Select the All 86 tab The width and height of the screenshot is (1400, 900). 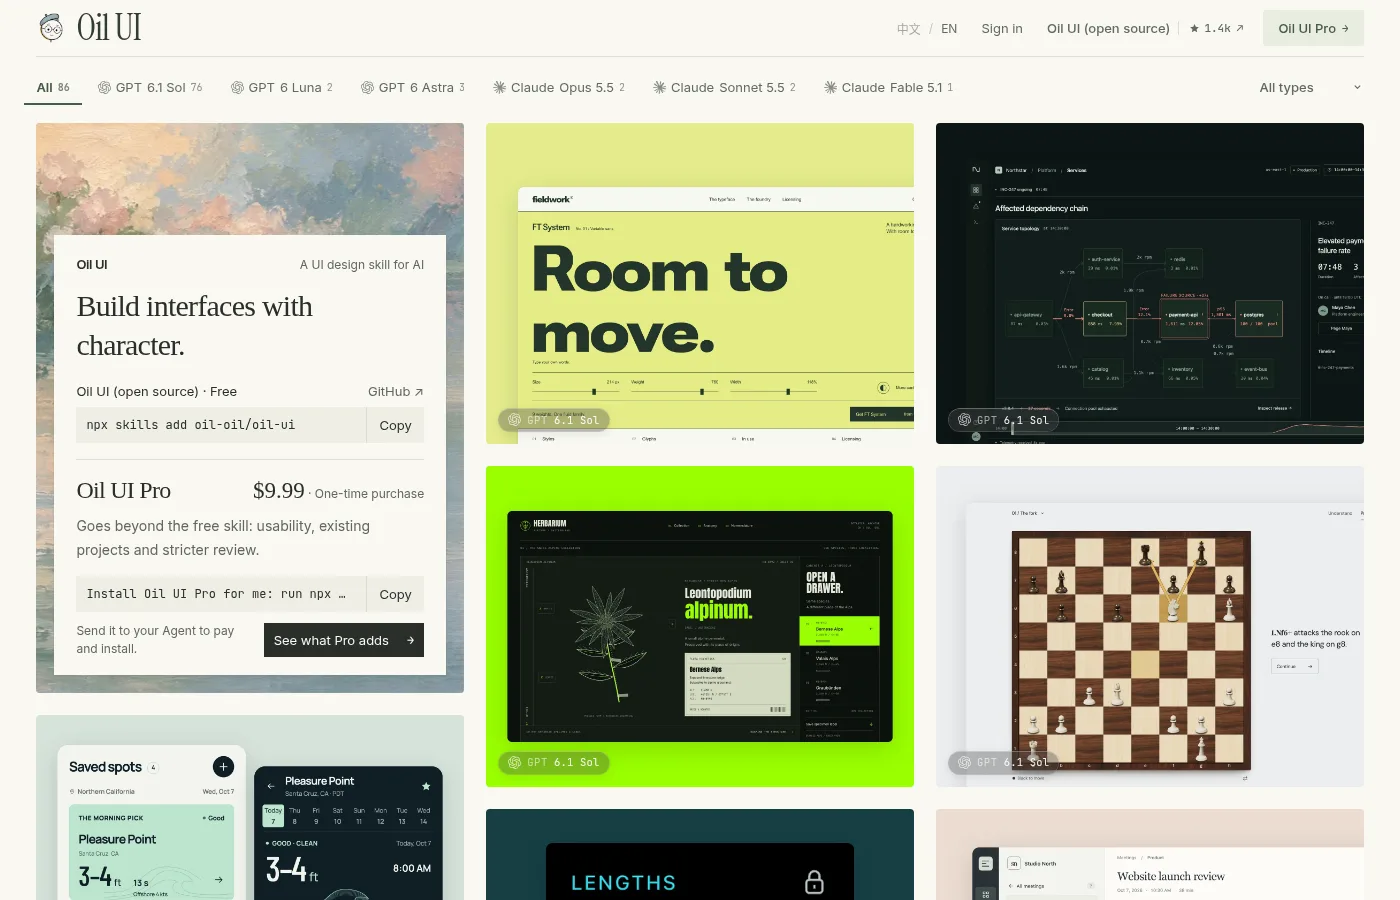(x=53, y=88)
